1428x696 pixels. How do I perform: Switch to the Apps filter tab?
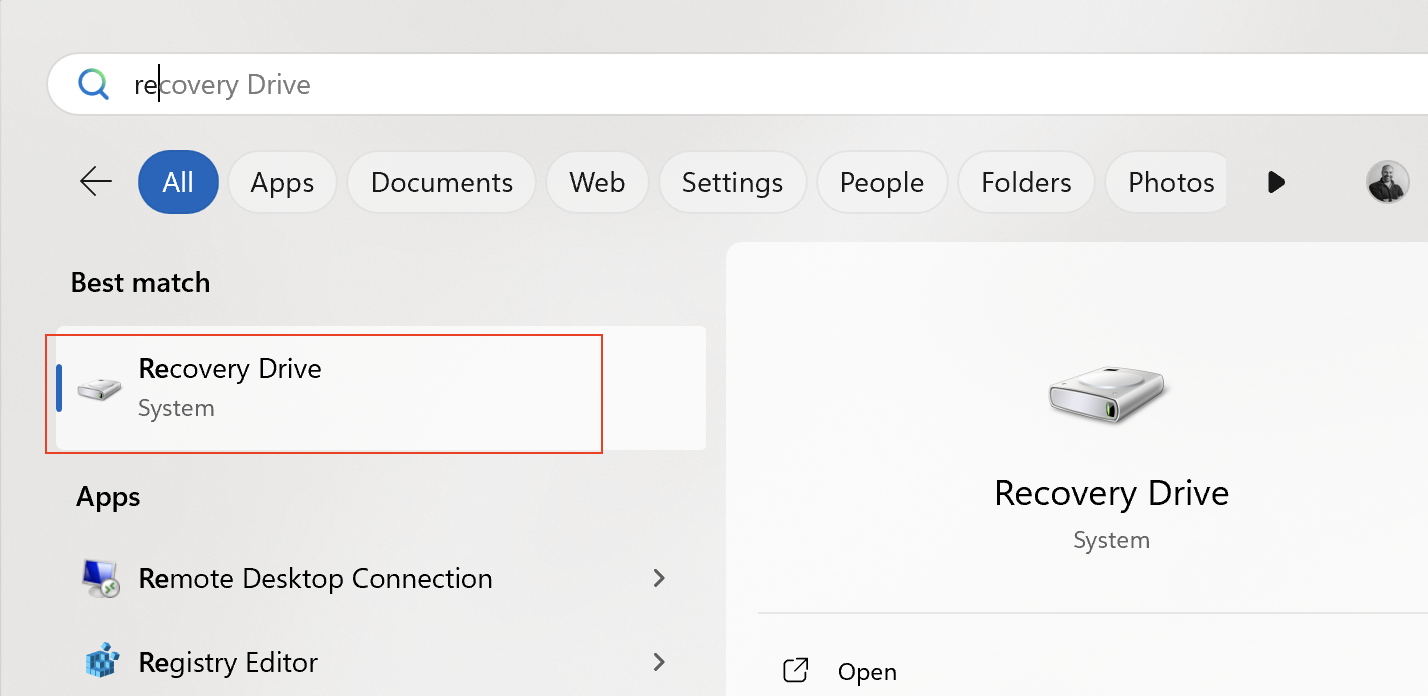[282, 182]
